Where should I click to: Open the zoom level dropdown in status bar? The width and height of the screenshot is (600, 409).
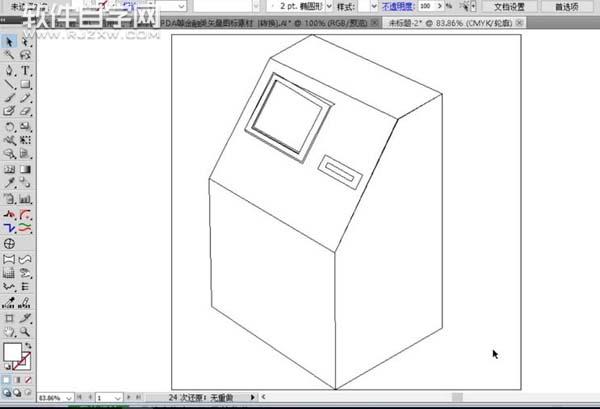[69, 398]
